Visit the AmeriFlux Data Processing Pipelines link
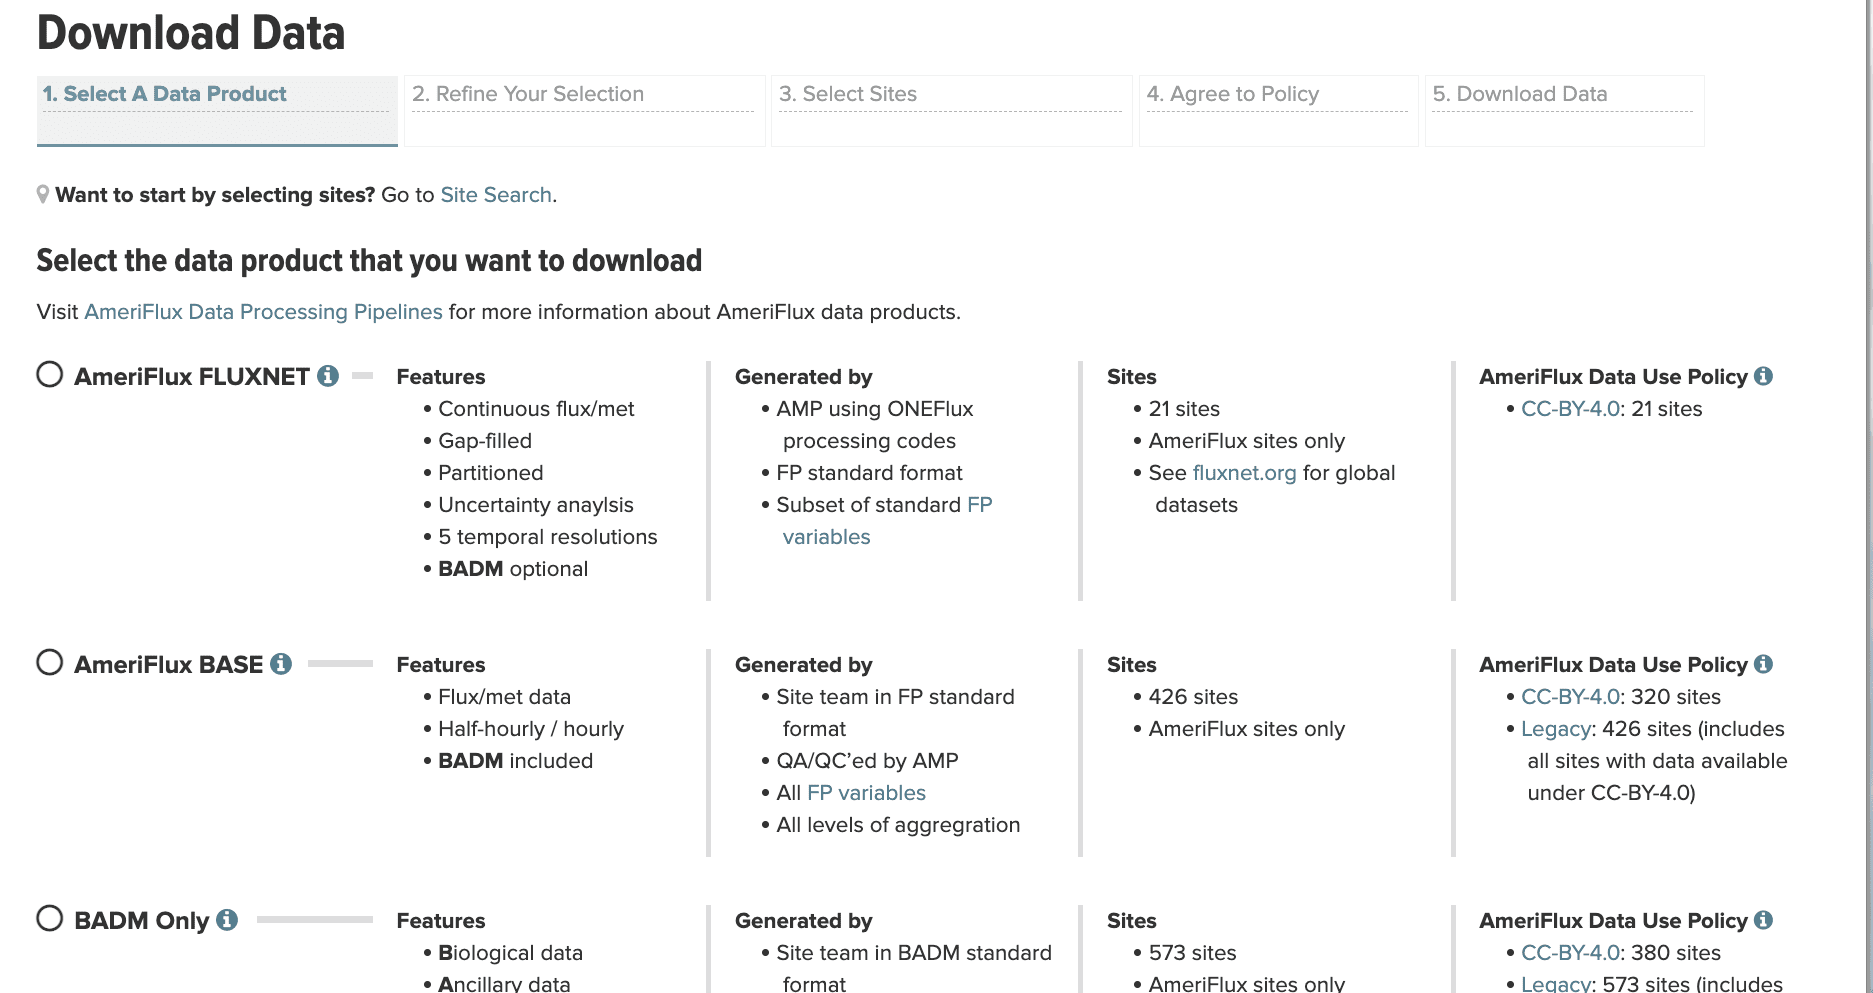Image resolution: width=1873 pixels, height=993 pixels. point(263,311)
